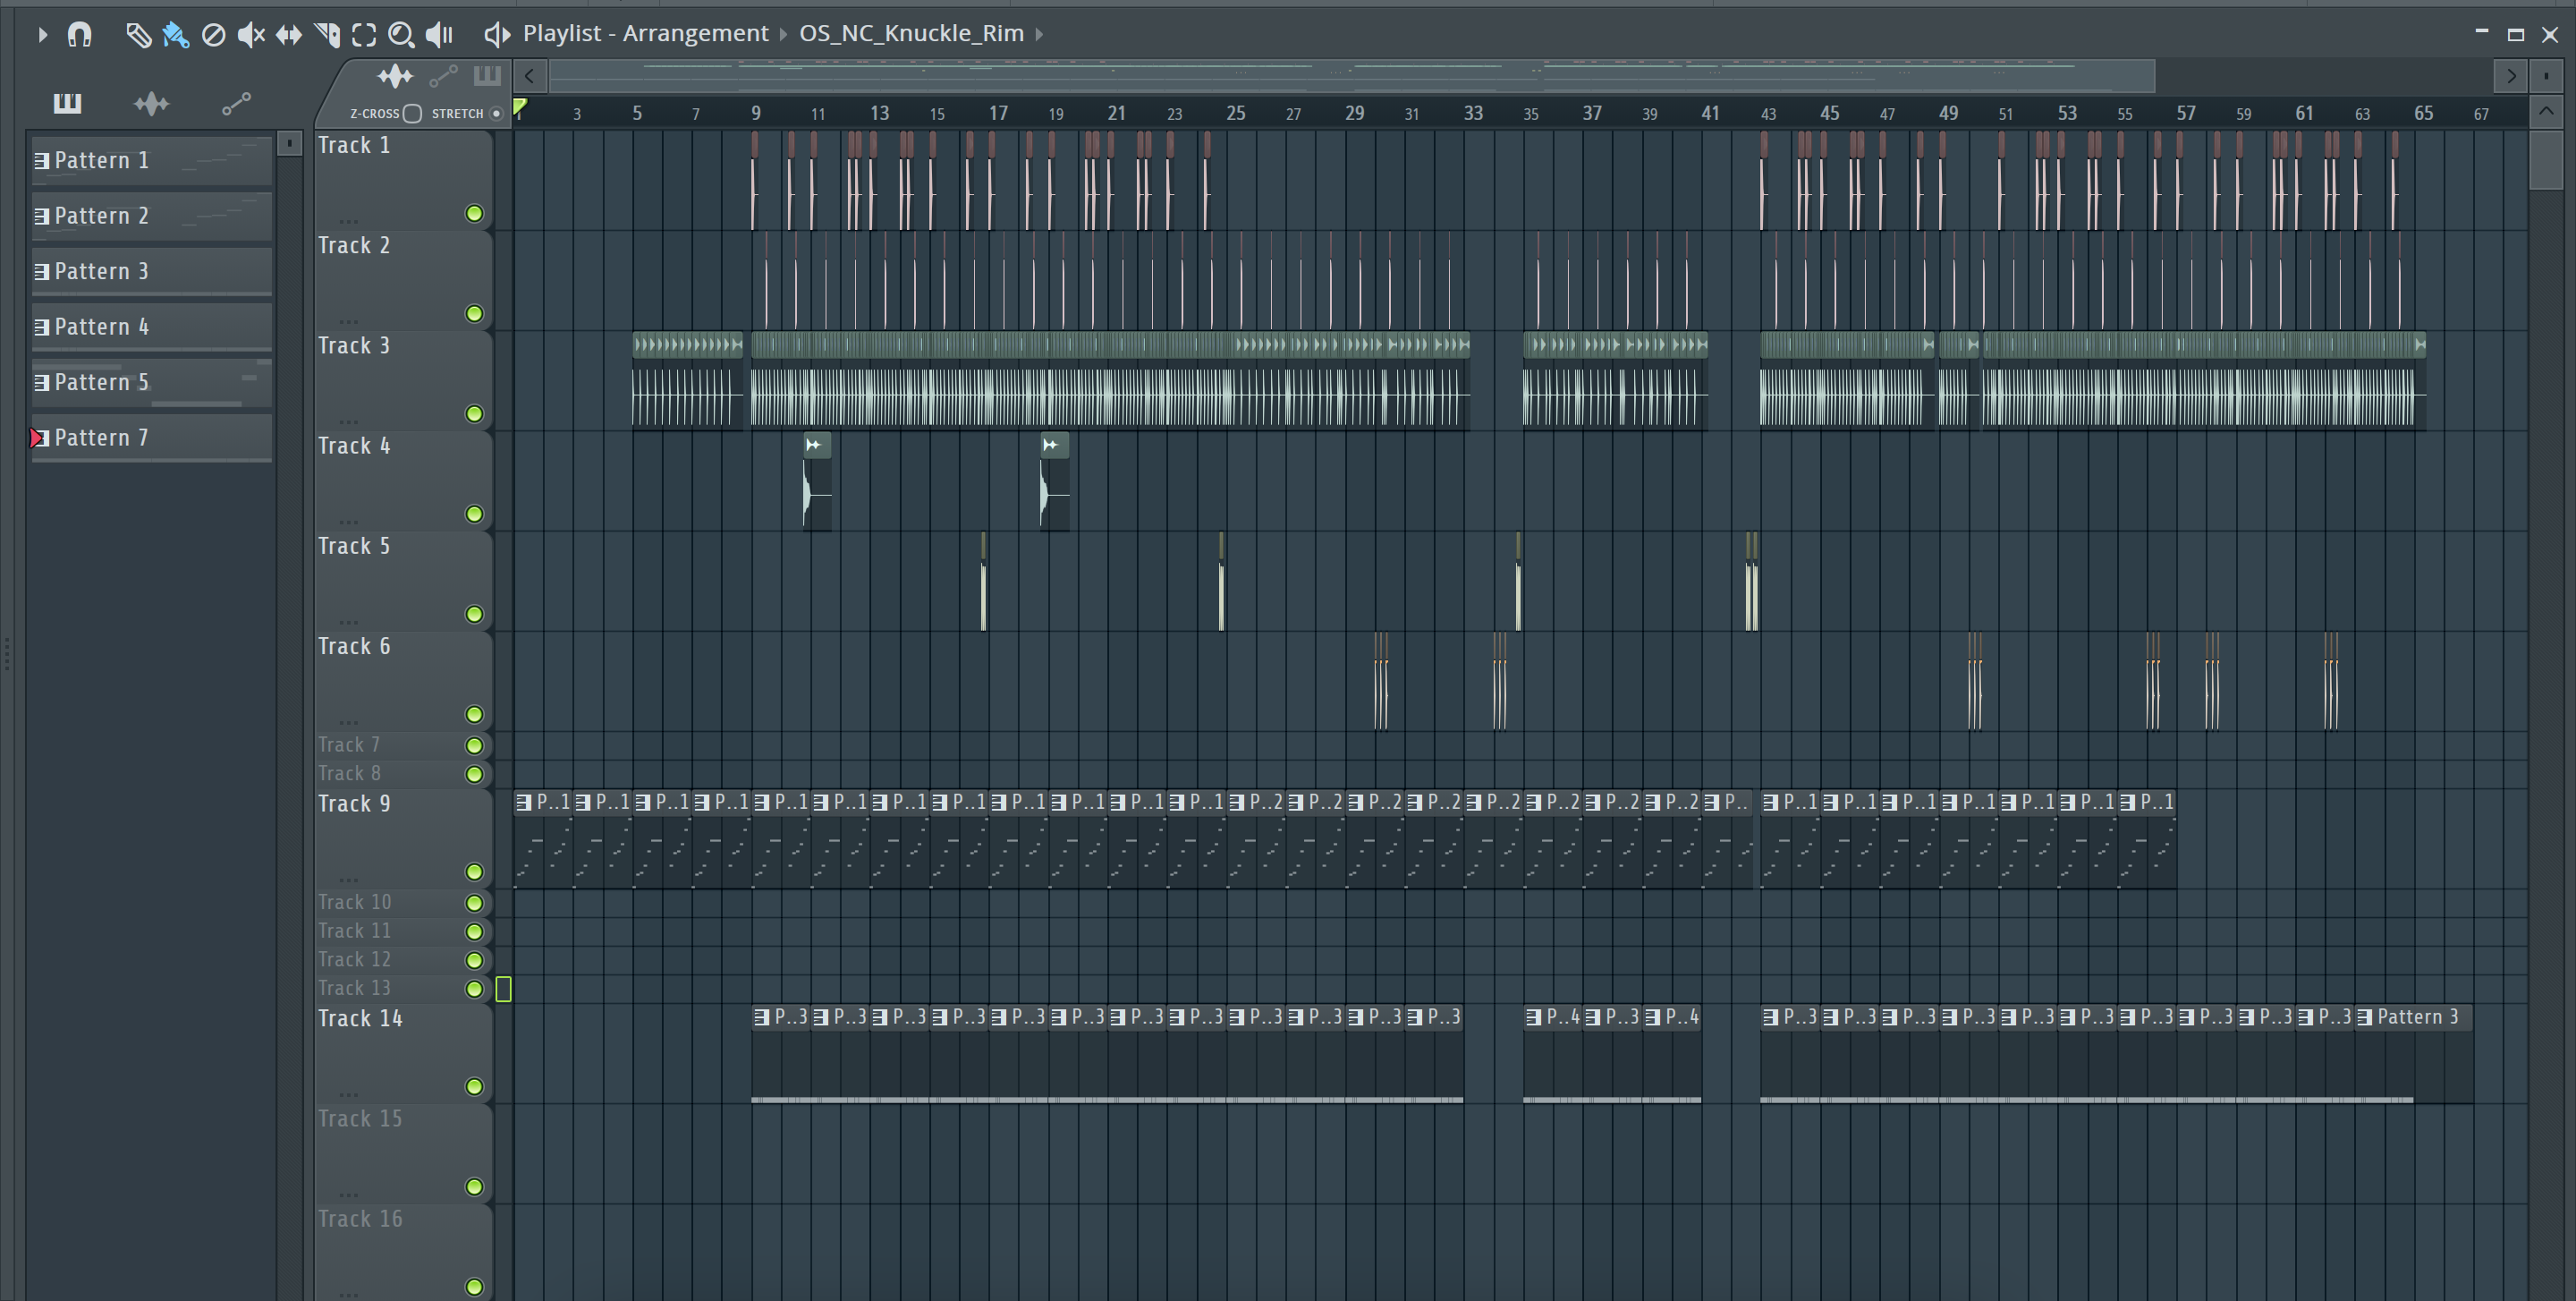The width and height of the screenshot is (2576, 1301).
Task: Select the Draw pencil tool
Action: [x=138, y=35]
